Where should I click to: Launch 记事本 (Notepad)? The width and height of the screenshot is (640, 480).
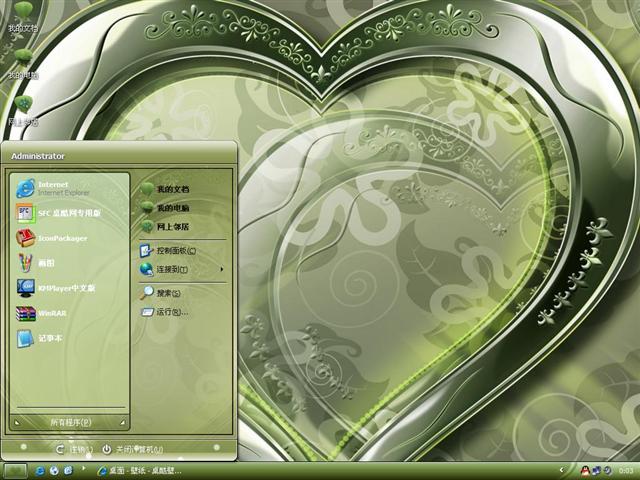(50, 338)
